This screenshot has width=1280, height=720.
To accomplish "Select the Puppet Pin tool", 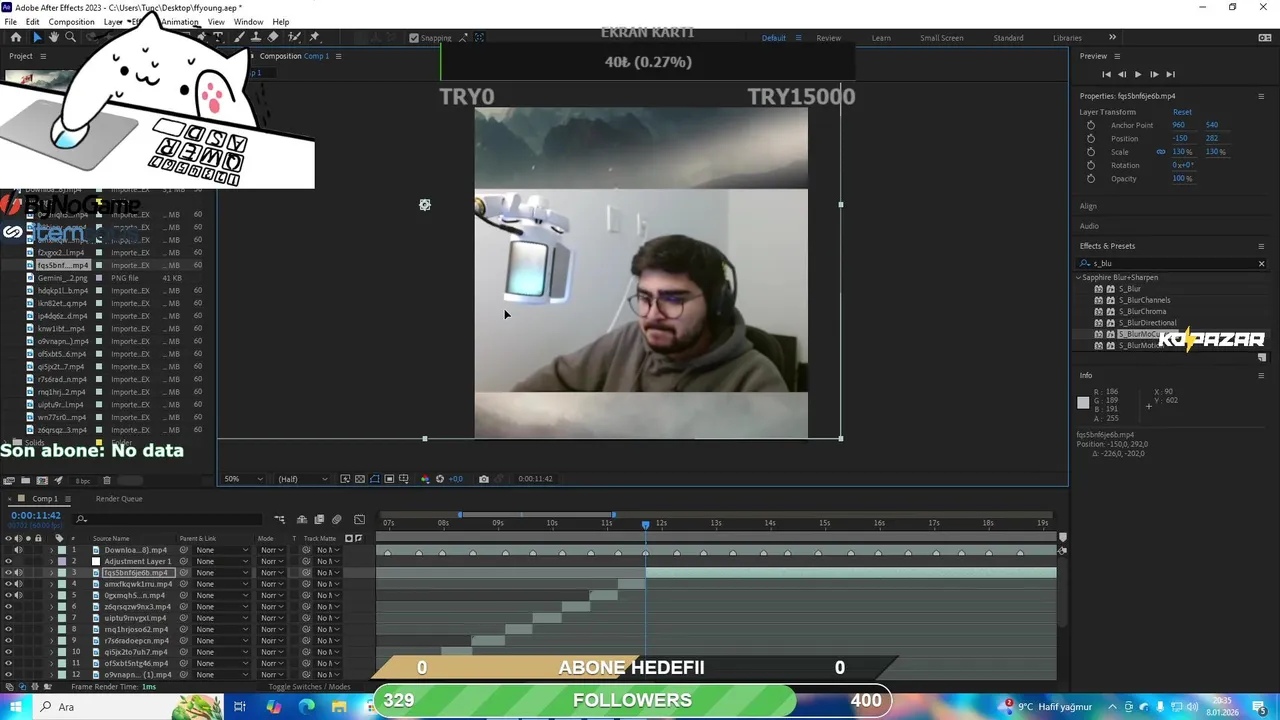I will 314,37.
